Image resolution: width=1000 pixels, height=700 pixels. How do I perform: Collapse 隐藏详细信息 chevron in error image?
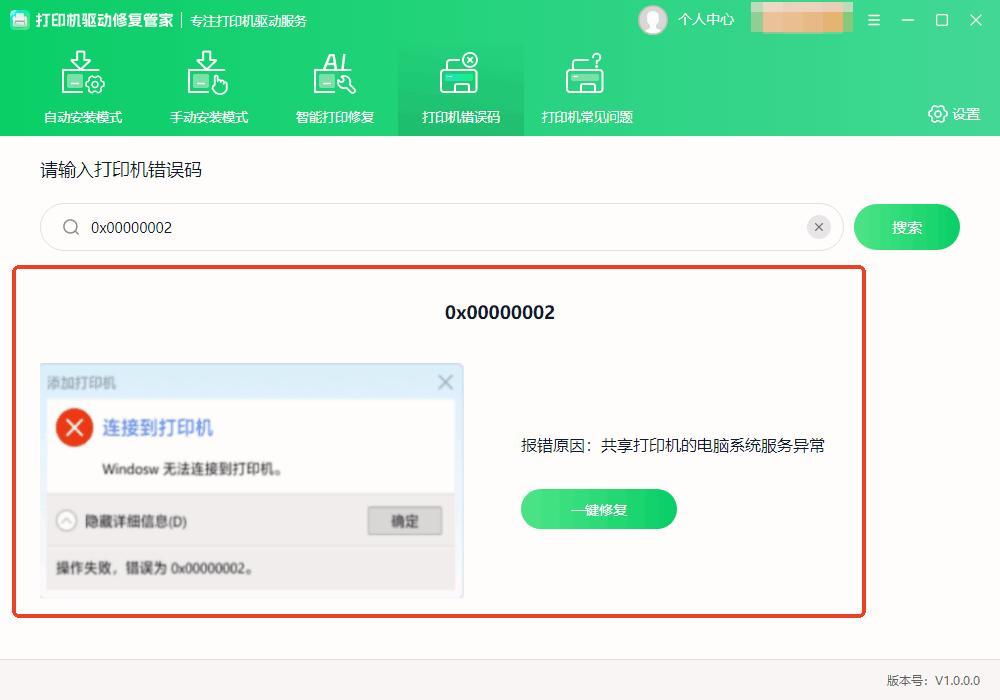pos(66,521)
